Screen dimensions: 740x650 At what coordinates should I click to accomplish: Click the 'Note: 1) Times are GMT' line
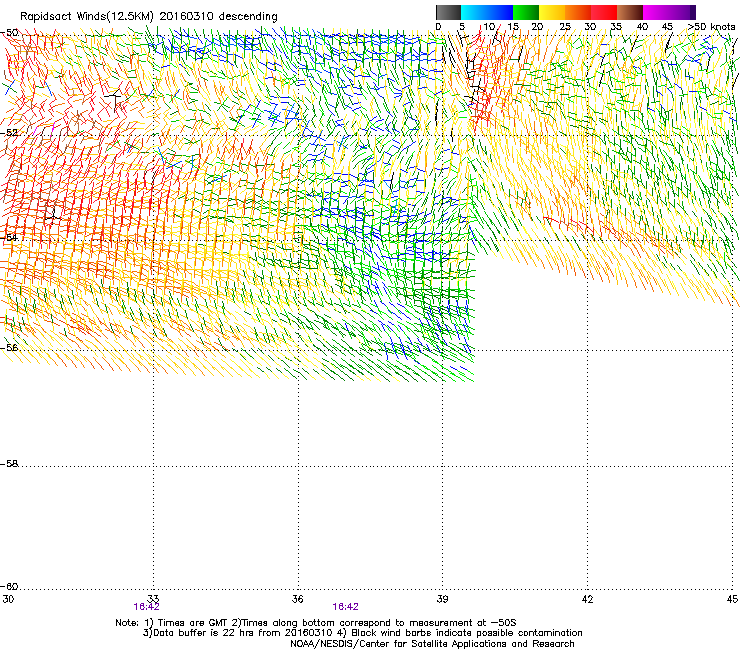(316, 623)
